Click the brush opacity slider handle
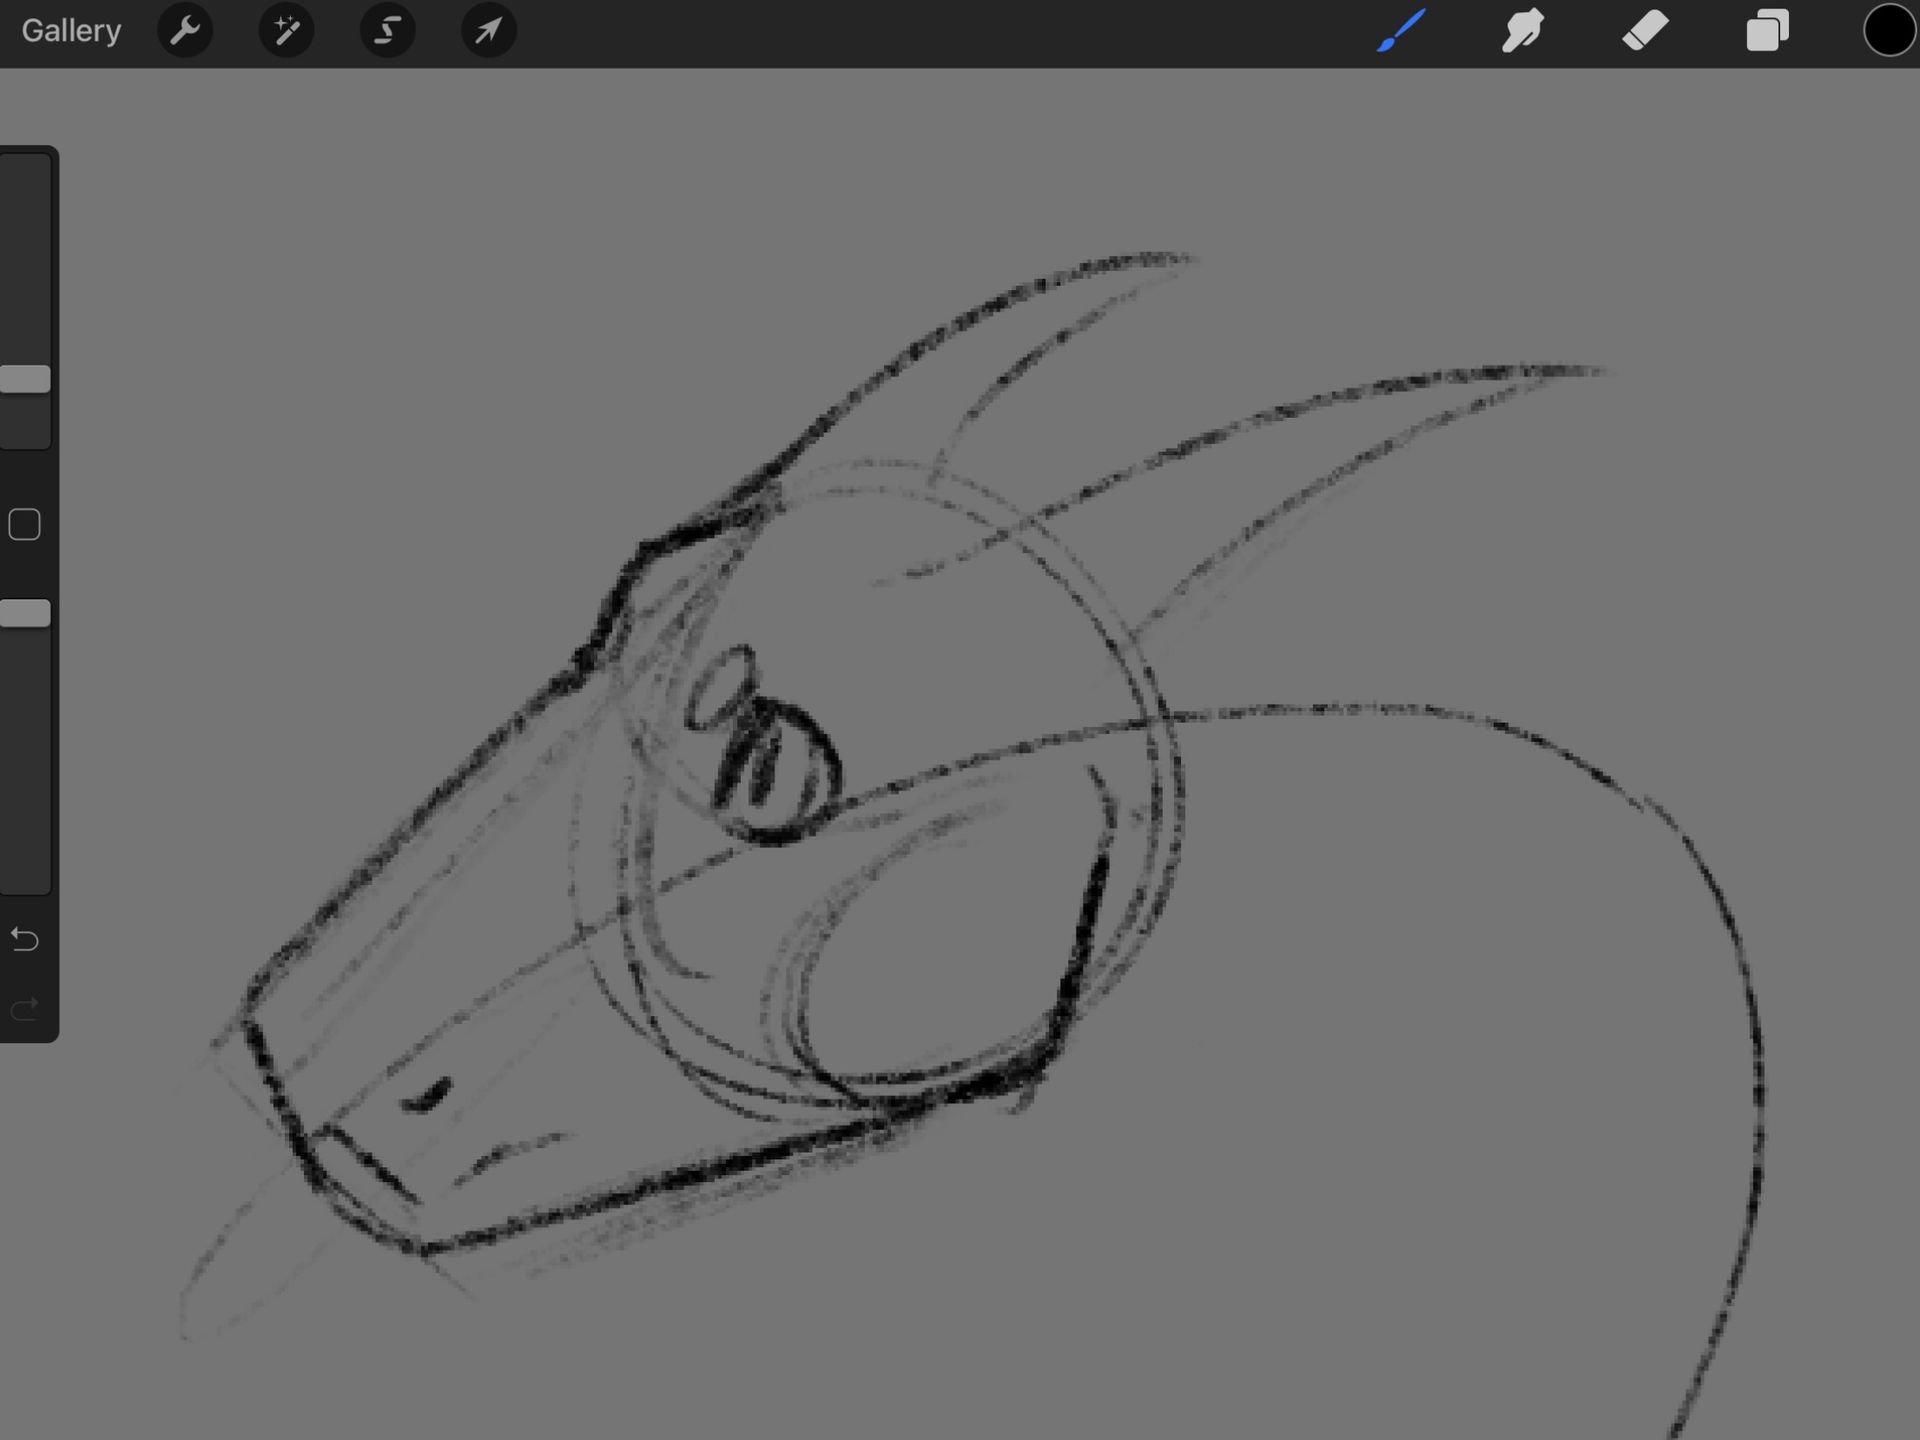The height and width of the screenshot is (1440, 1920). point(25,613)
